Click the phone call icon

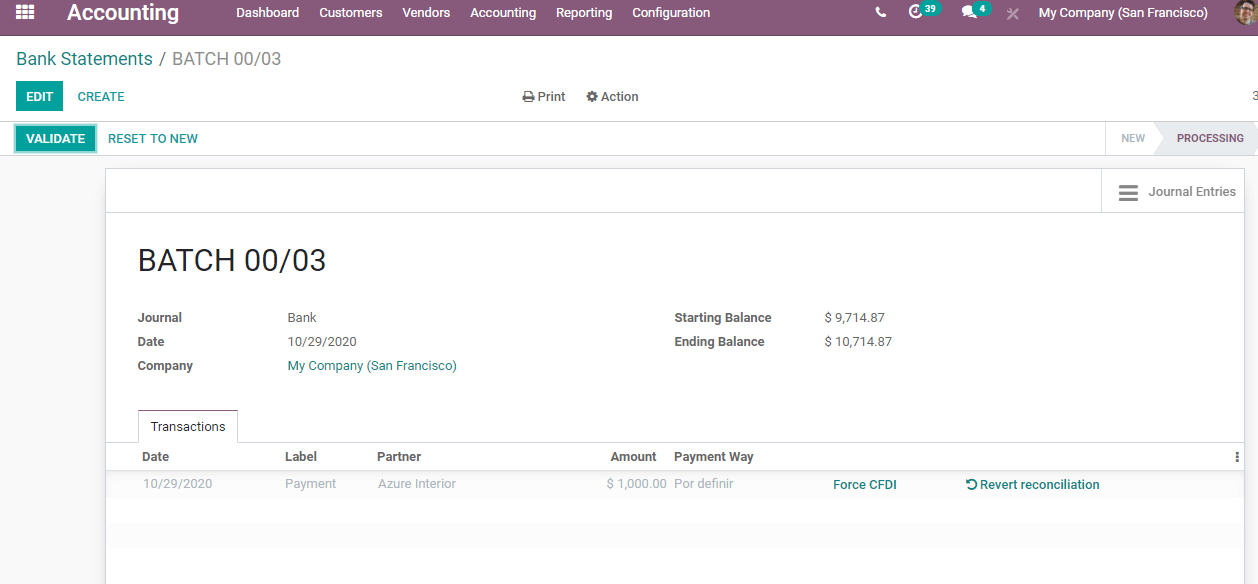[880, 13]
